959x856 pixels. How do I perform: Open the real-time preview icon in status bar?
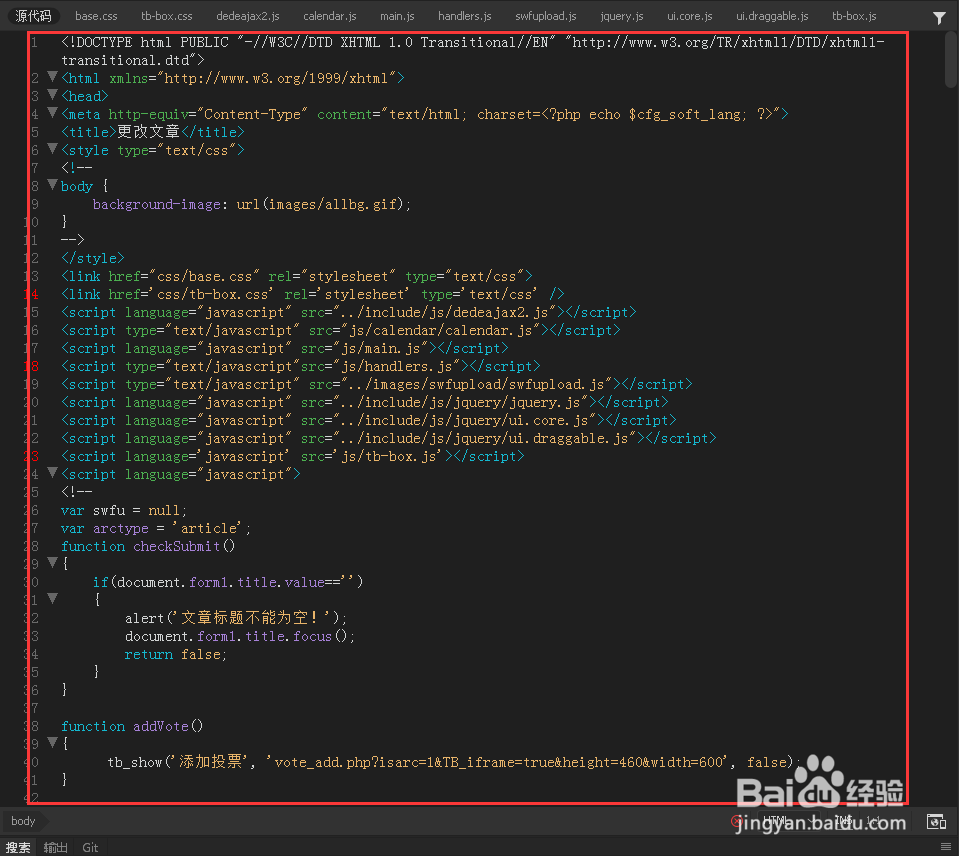[936, 821]
